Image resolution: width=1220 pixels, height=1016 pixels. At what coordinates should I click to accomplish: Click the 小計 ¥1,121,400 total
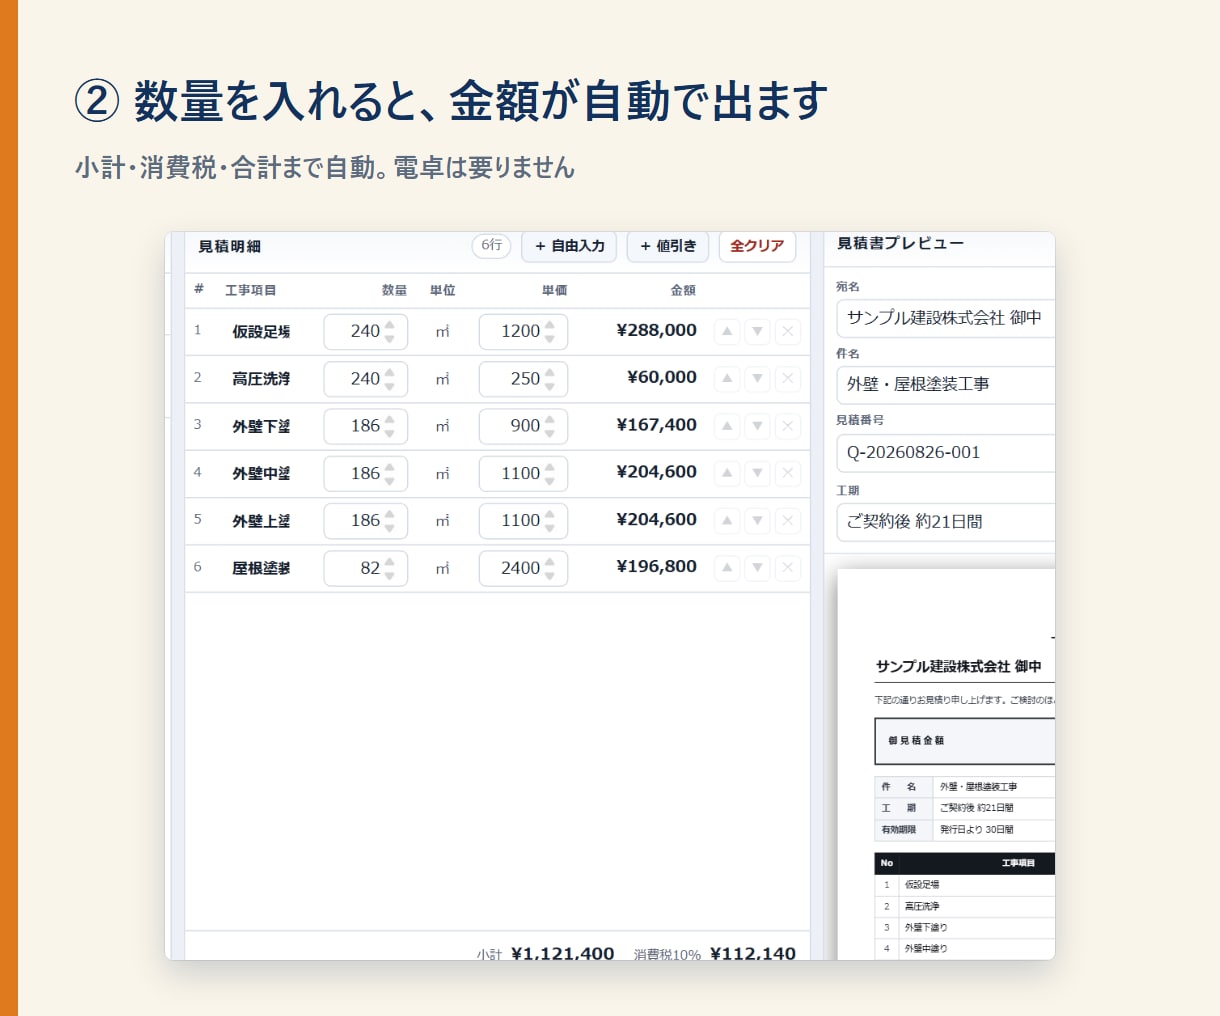[545, 954]
